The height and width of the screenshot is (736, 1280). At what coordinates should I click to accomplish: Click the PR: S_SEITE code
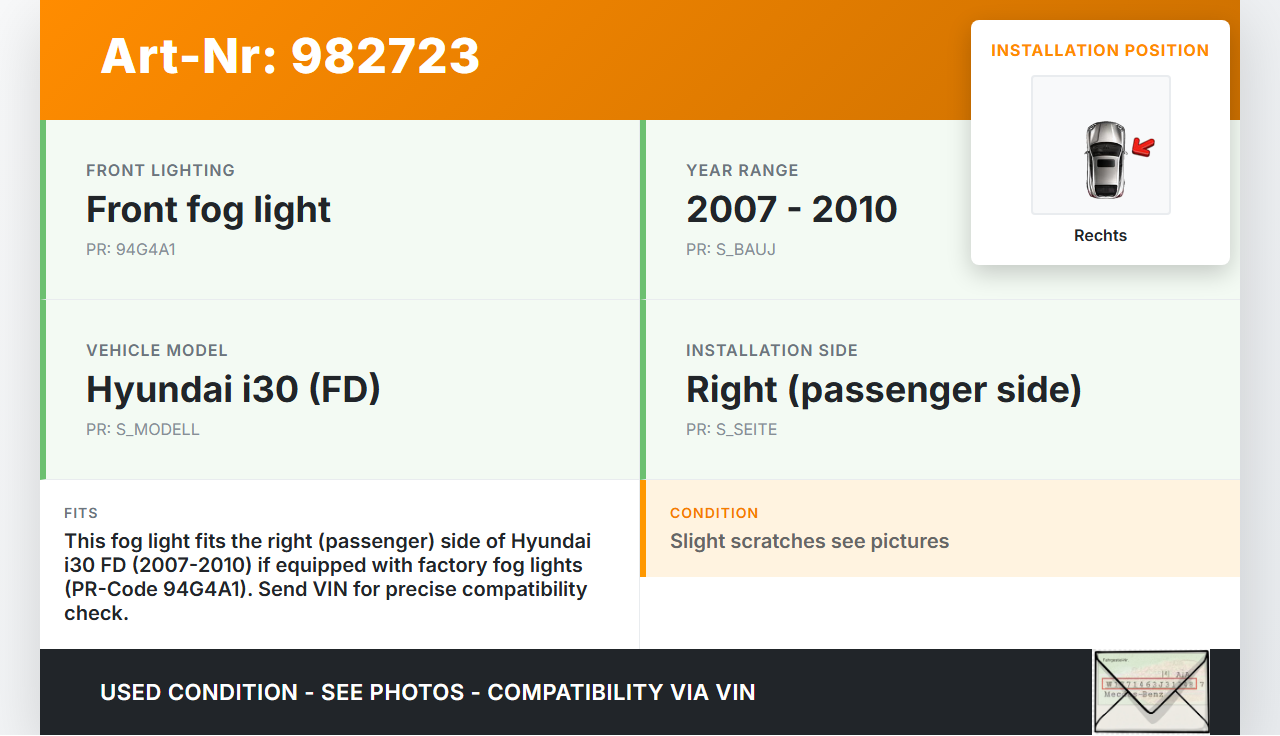coord(731,429)
